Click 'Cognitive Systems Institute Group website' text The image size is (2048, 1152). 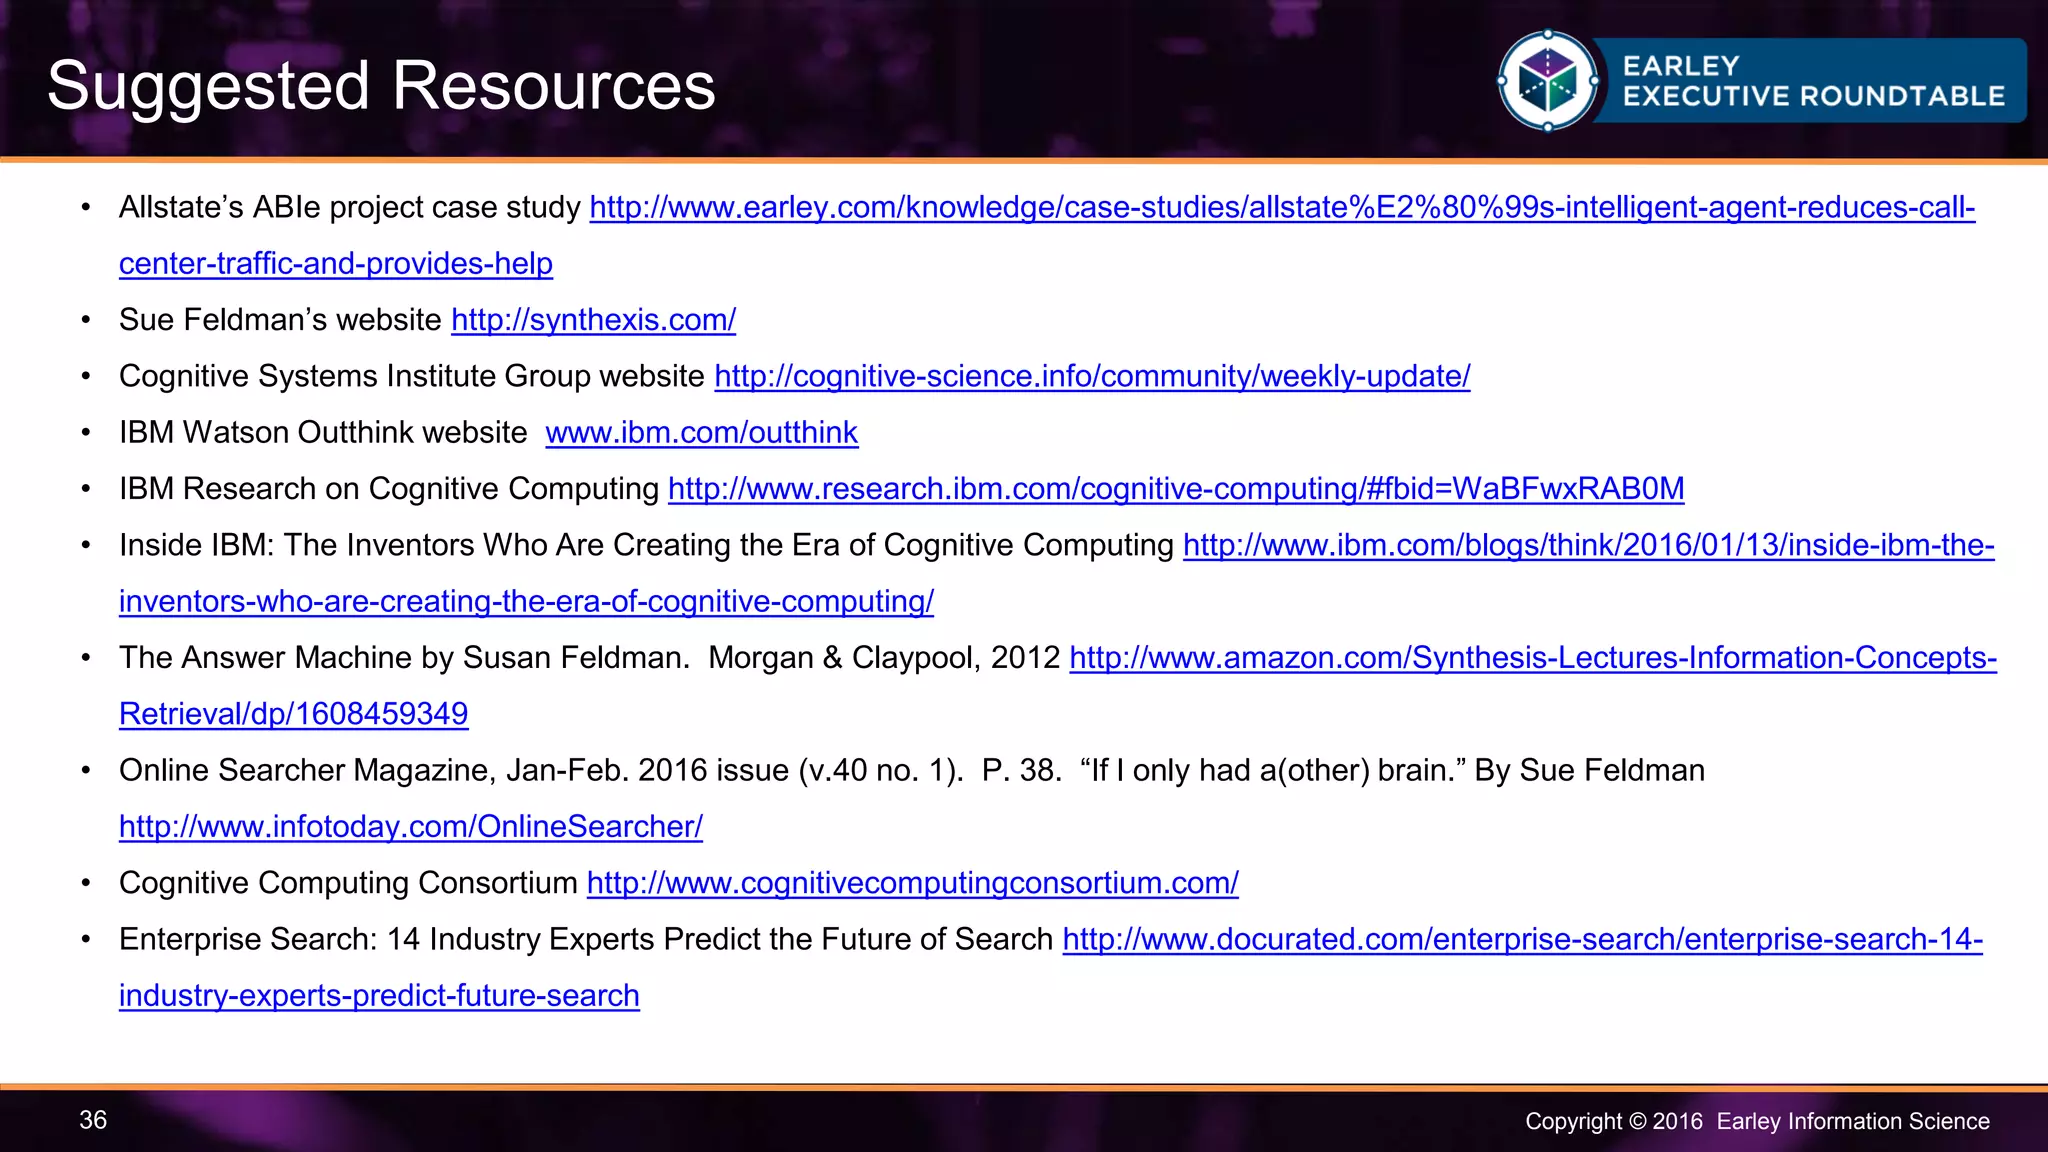[412, 376]
